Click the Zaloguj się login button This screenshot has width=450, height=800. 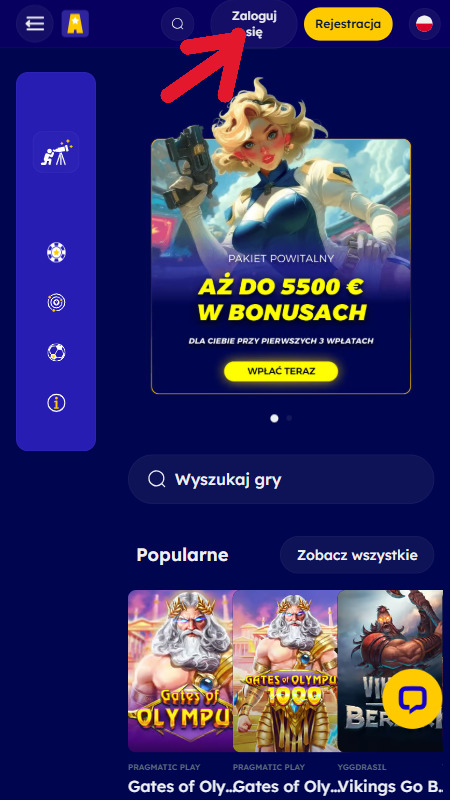pyautogui.click(x=254, y=24)
